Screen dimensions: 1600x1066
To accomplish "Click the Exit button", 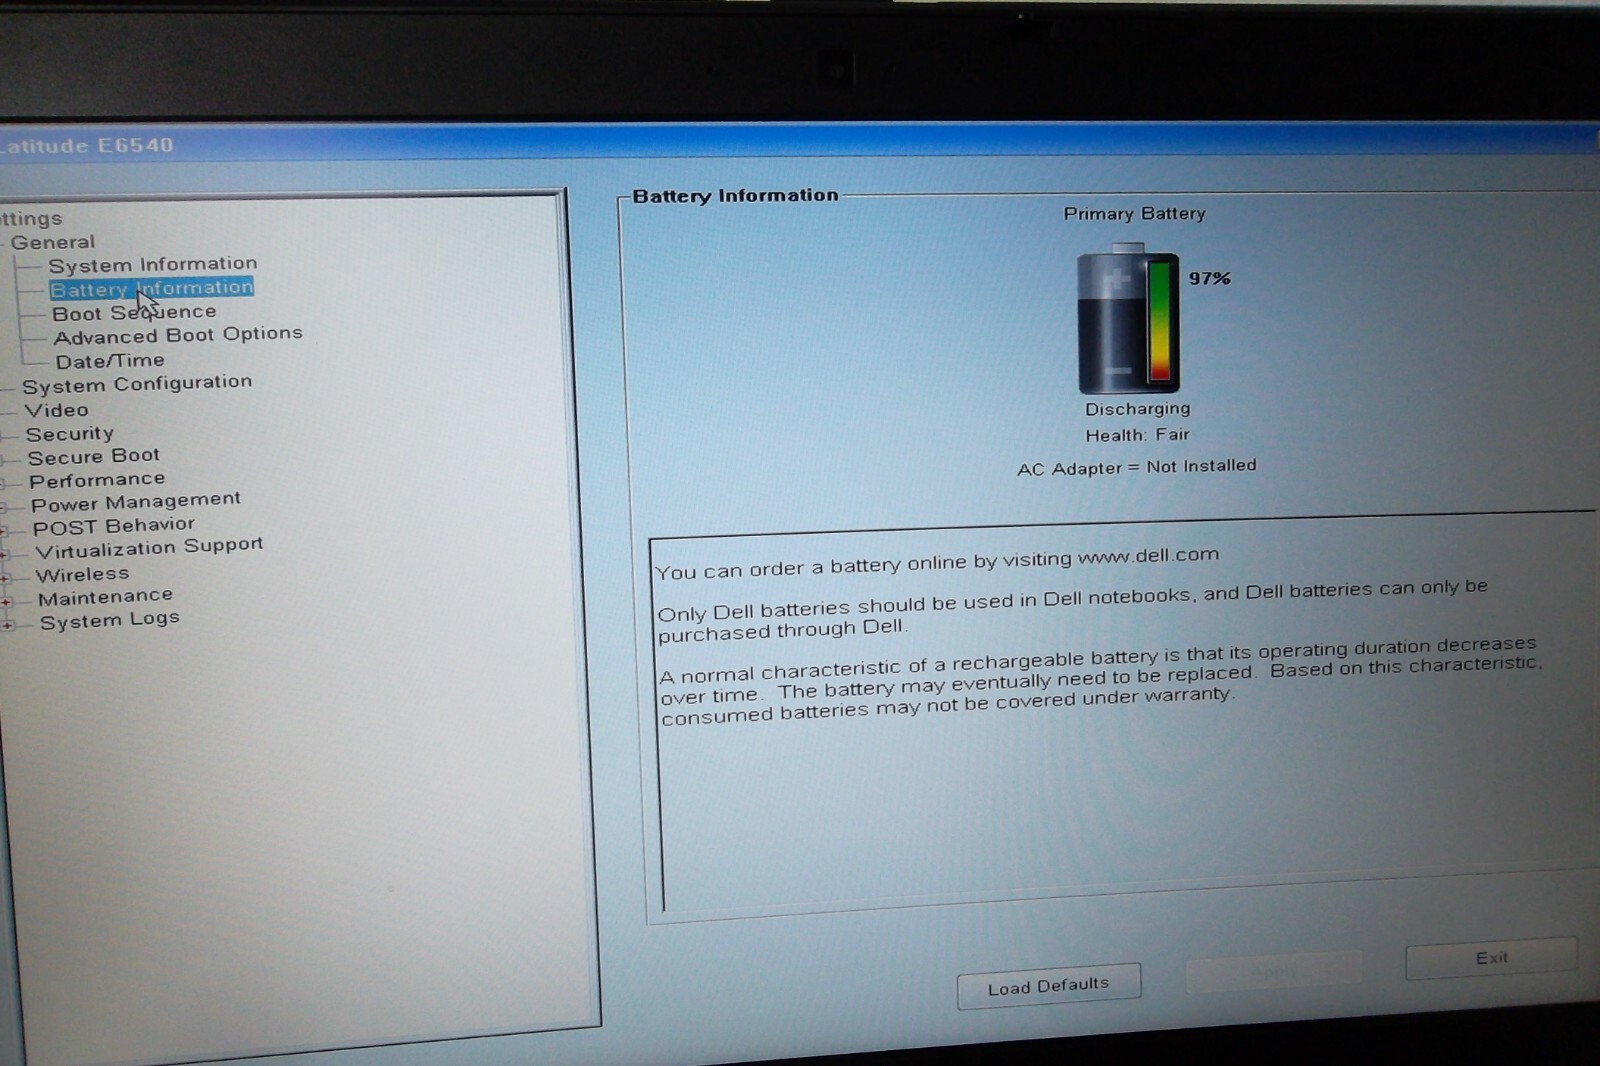I will click(1491, 958).
